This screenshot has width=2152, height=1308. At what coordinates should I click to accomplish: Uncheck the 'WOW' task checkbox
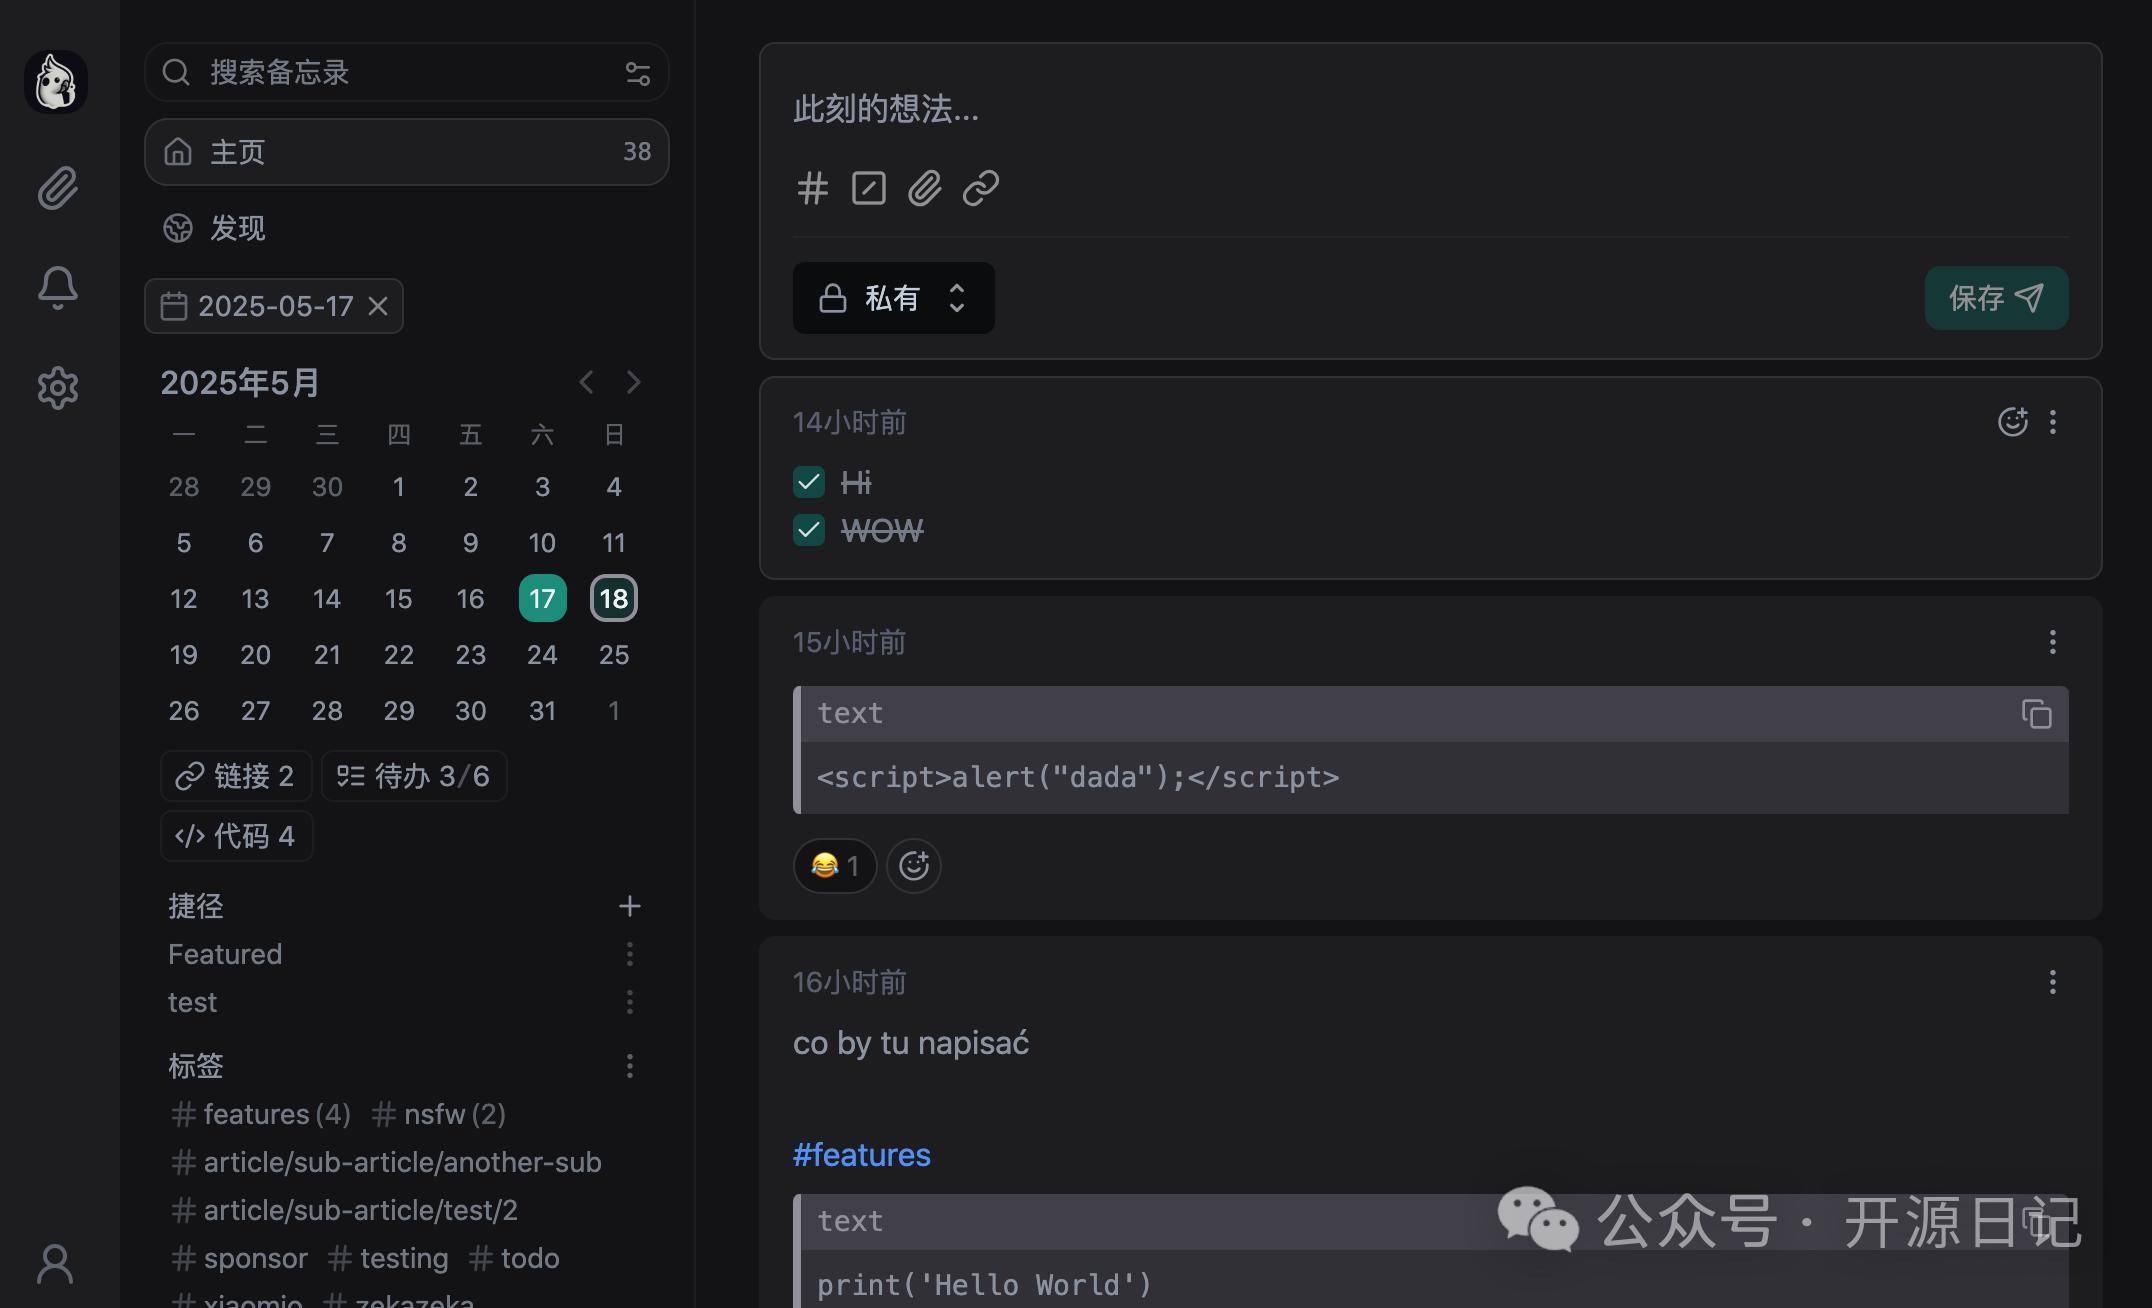pos(809,530)
